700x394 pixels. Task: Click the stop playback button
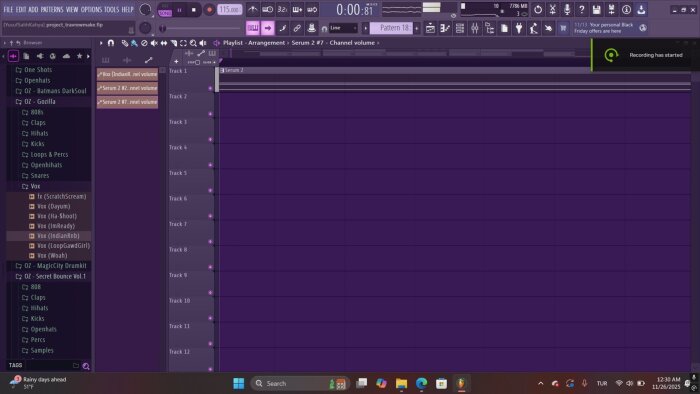[x=194, y=10]
